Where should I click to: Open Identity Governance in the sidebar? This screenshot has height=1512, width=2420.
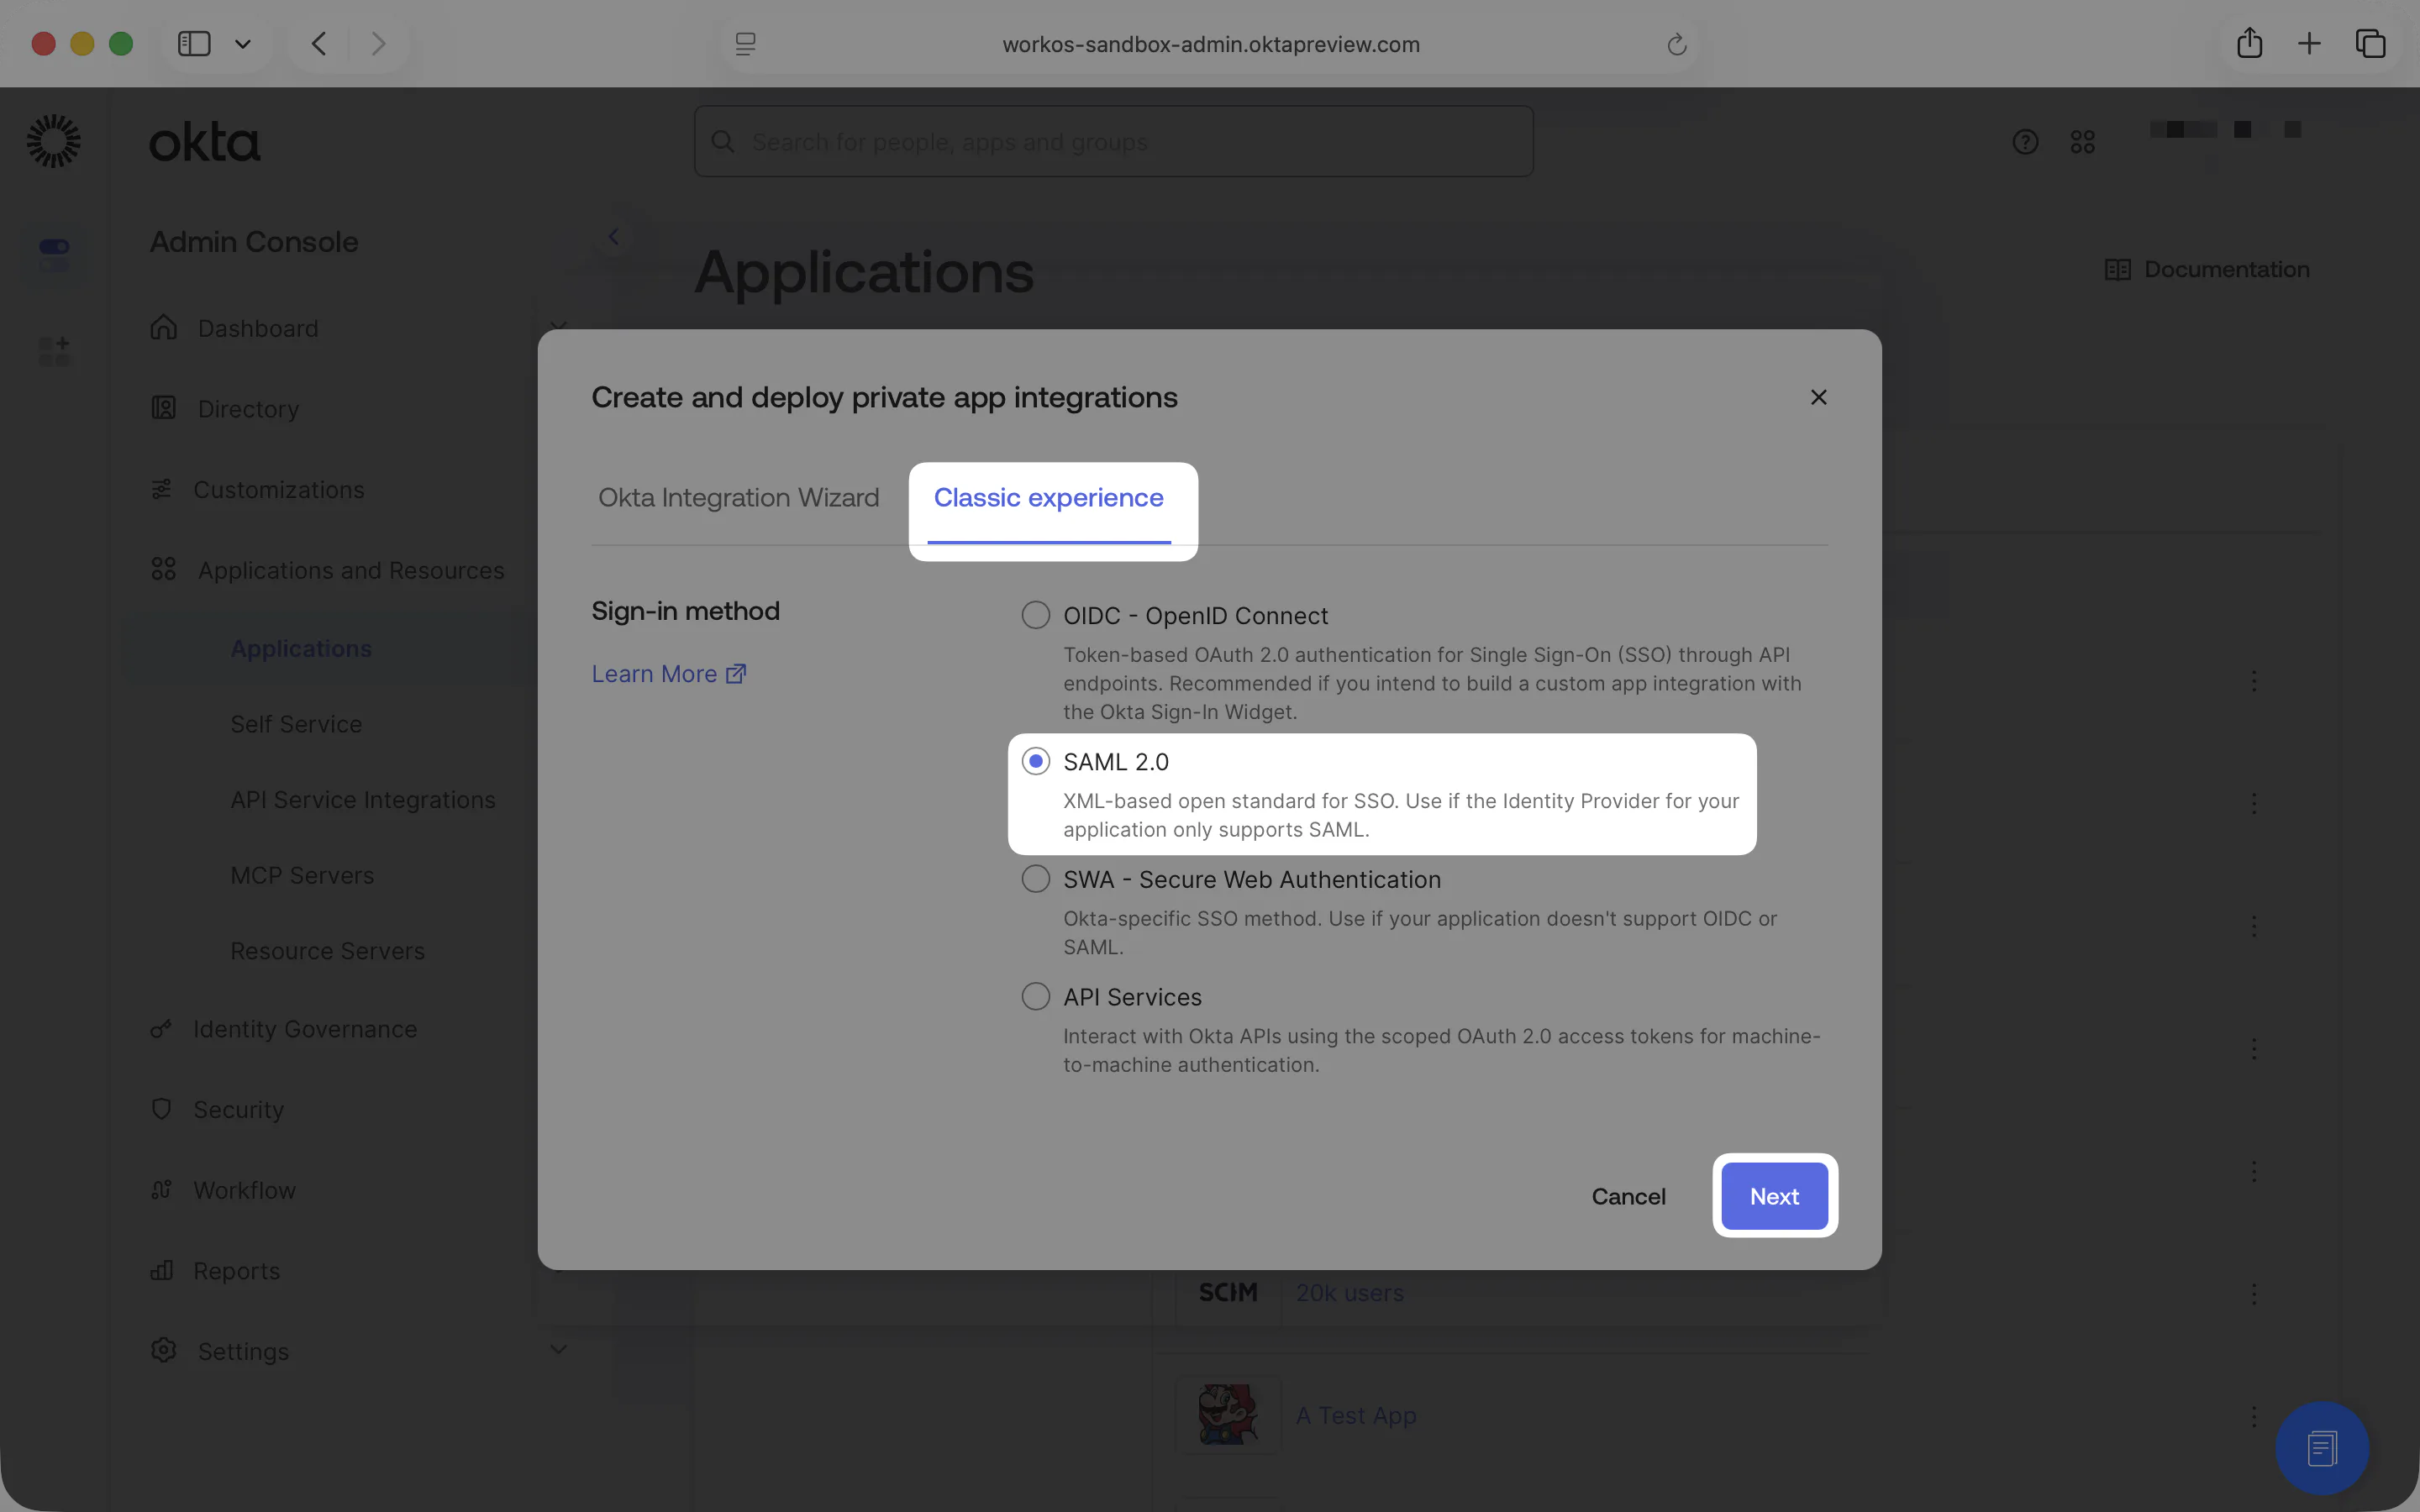(x=304, y=1029)
